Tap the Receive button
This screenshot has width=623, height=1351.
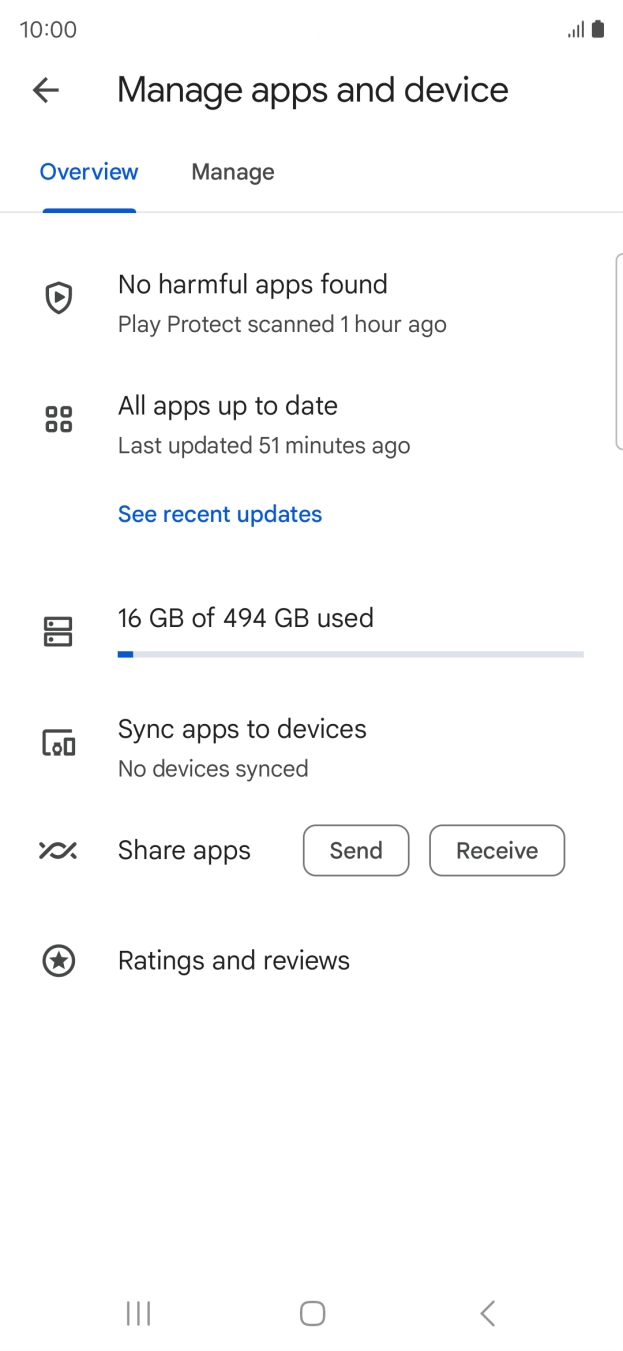point(497,851)
